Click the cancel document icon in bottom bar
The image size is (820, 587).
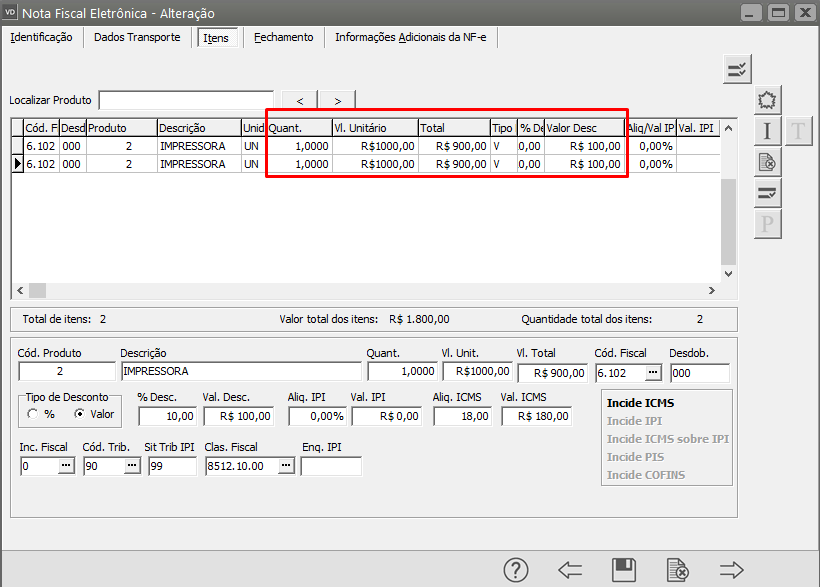point(677,570)
